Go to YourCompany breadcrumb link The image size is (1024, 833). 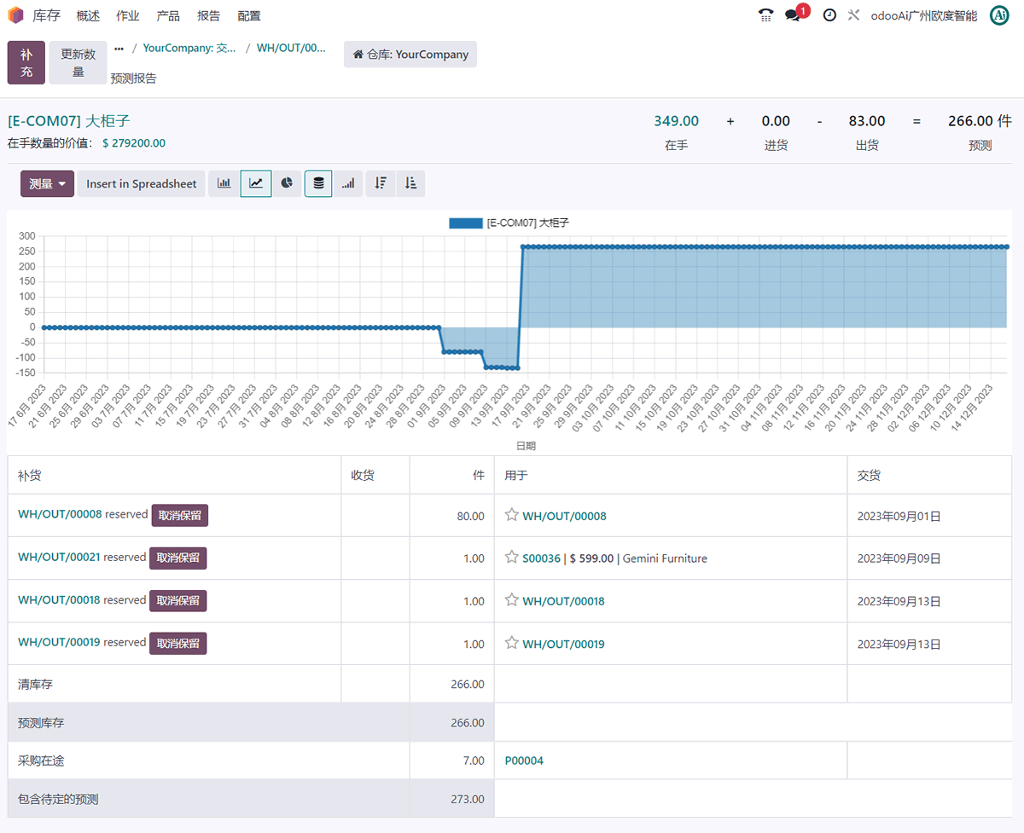tap(189, 48)
